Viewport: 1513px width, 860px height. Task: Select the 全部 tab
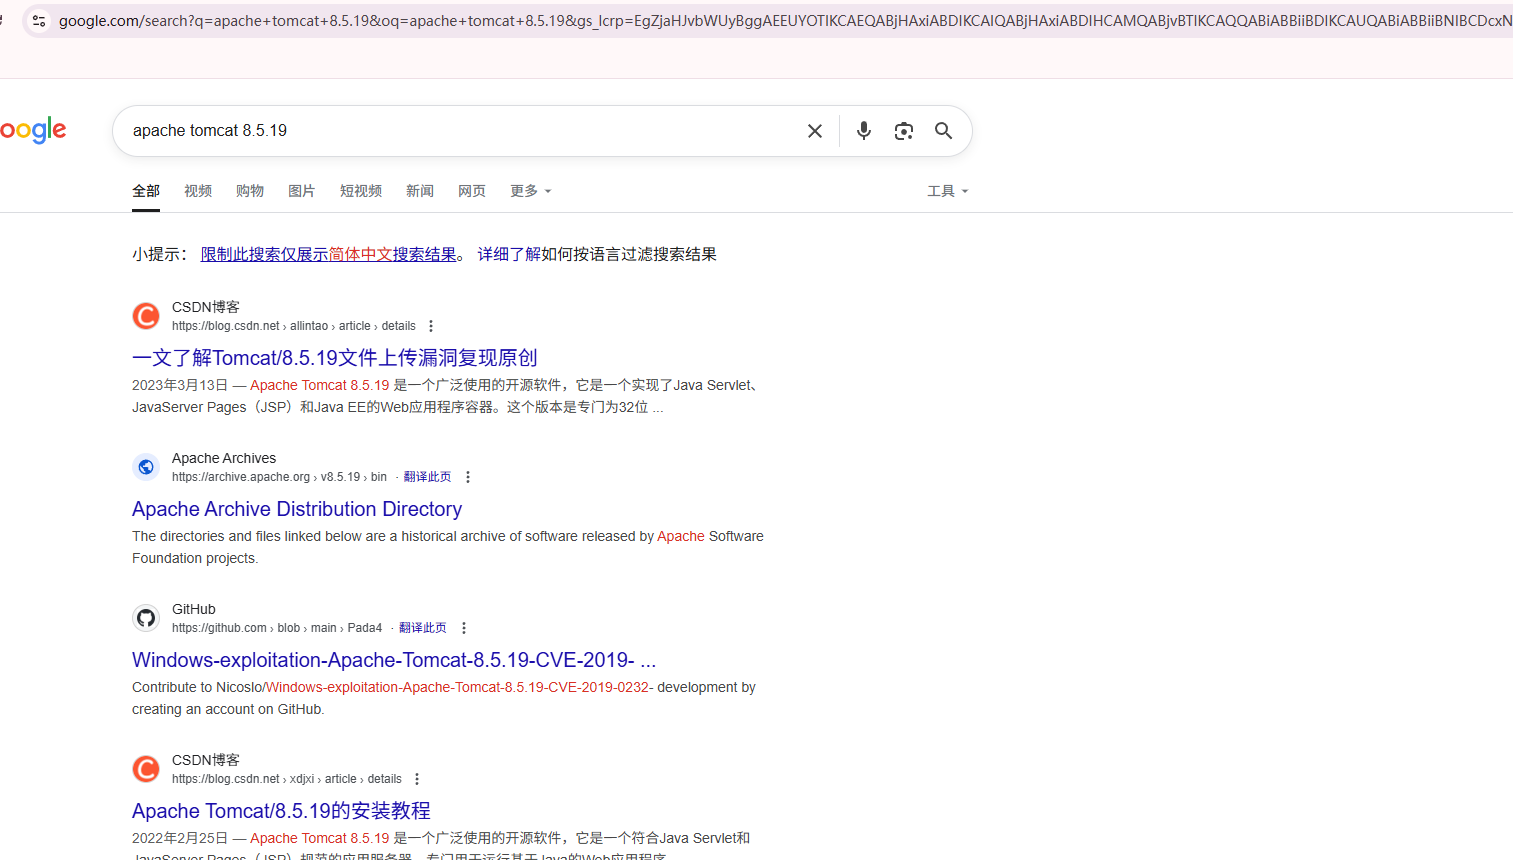[146, 191]
